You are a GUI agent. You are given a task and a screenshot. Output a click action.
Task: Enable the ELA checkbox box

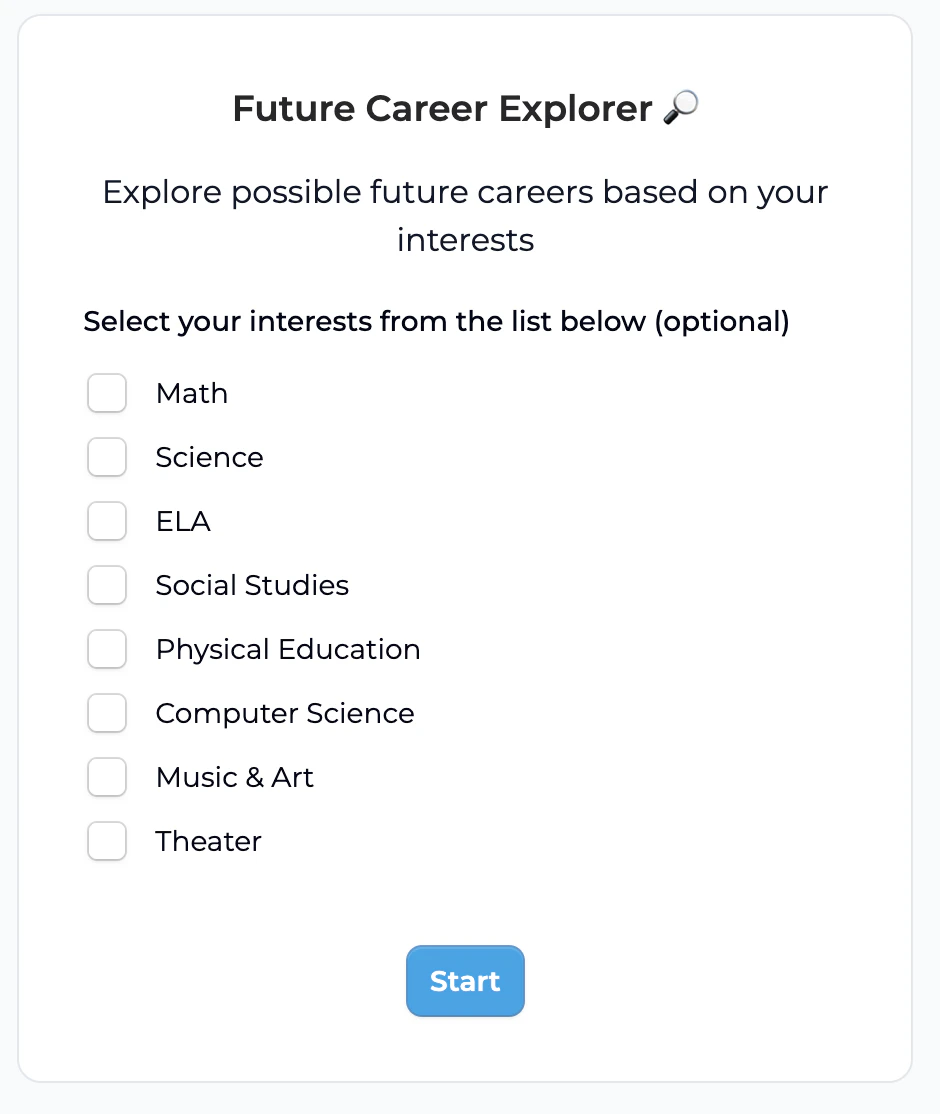pyautogui.click(x=107, y=521)
